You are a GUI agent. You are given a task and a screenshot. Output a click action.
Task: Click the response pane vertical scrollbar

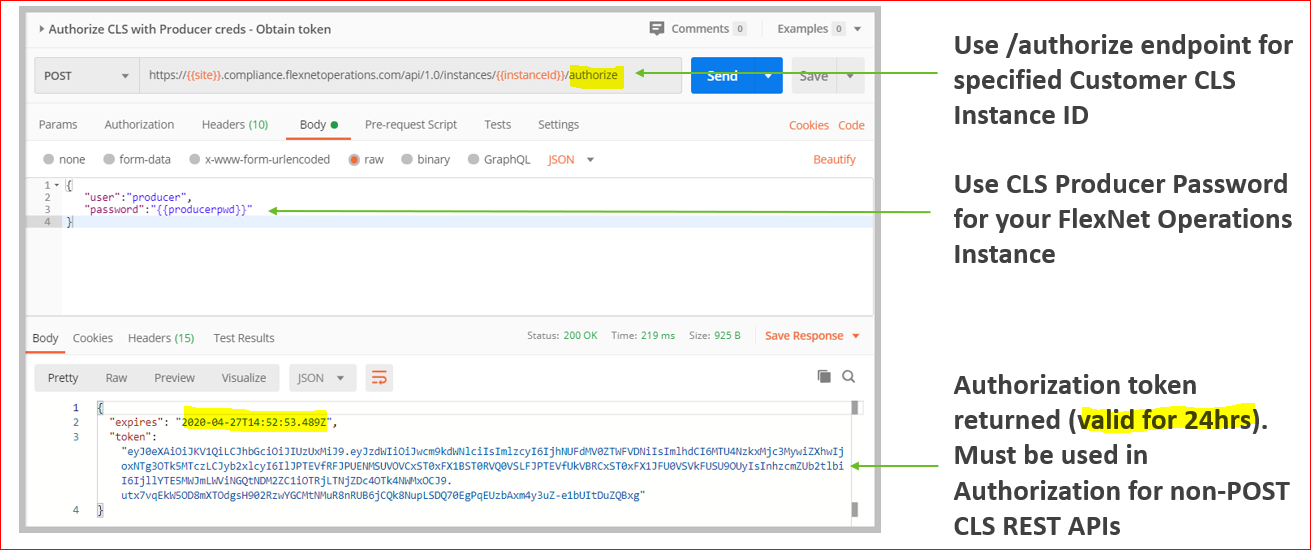click(x=855, y=460)
